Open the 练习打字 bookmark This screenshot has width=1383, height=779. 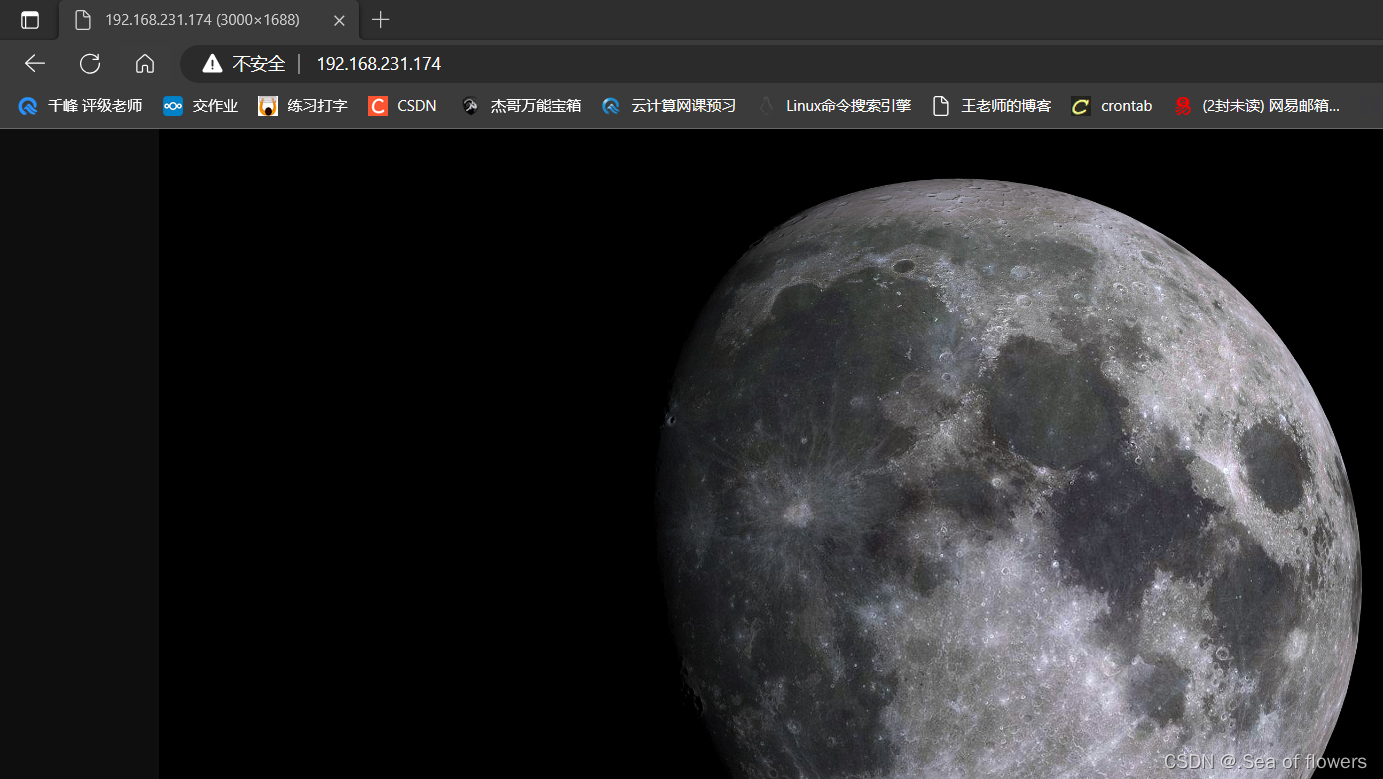[303, 106]
